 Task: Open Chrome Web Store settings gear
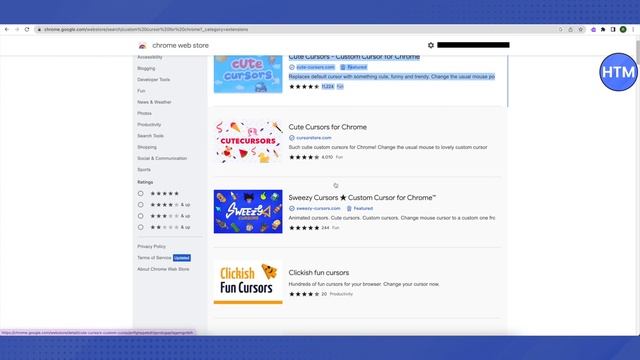click(431, 45)
